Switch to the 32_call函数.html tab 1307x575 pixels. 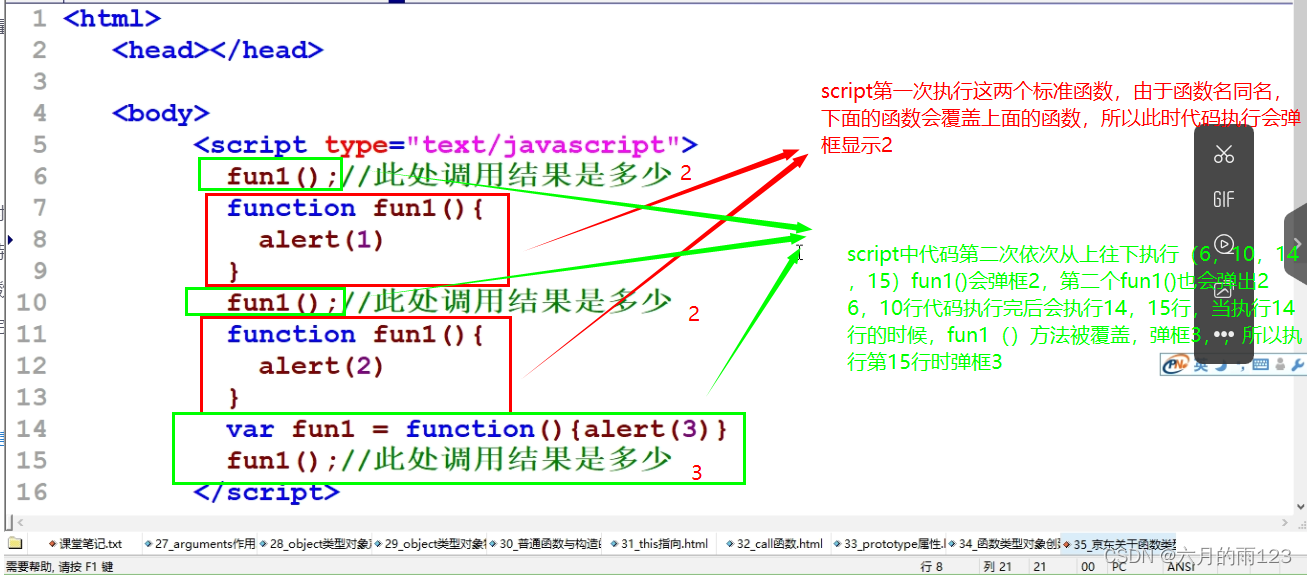point(775,544)
